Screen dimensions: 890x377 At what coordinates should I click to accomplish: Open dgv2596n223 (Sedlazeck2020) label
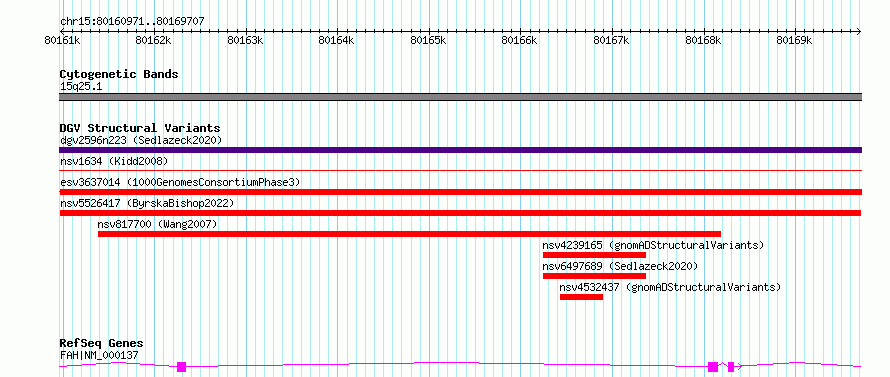coord(141,140)
